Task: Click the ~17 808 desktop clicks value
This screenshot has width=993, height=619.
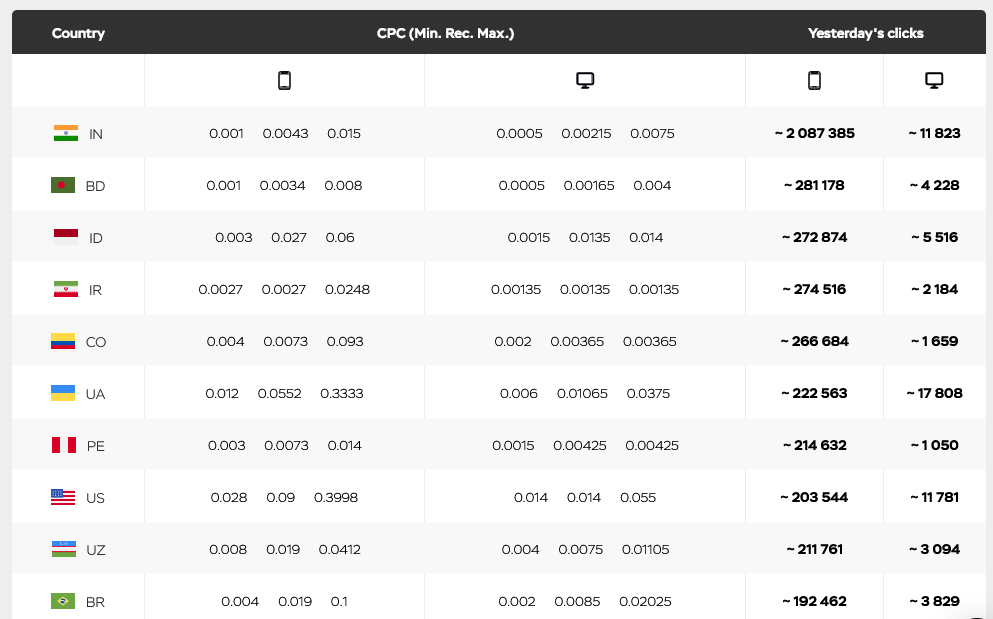Action: tap(934, 393)
